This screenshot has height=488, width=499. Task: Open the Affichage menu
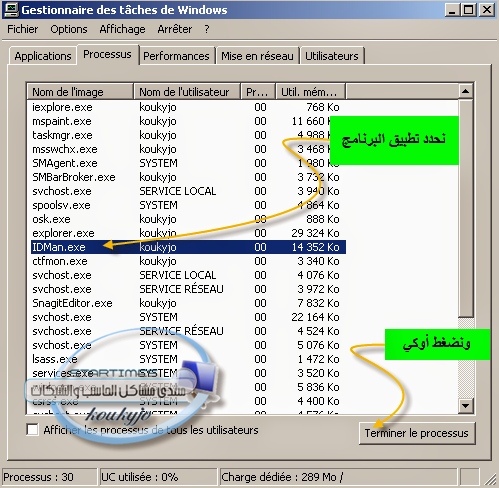click(x=122, y=29)
